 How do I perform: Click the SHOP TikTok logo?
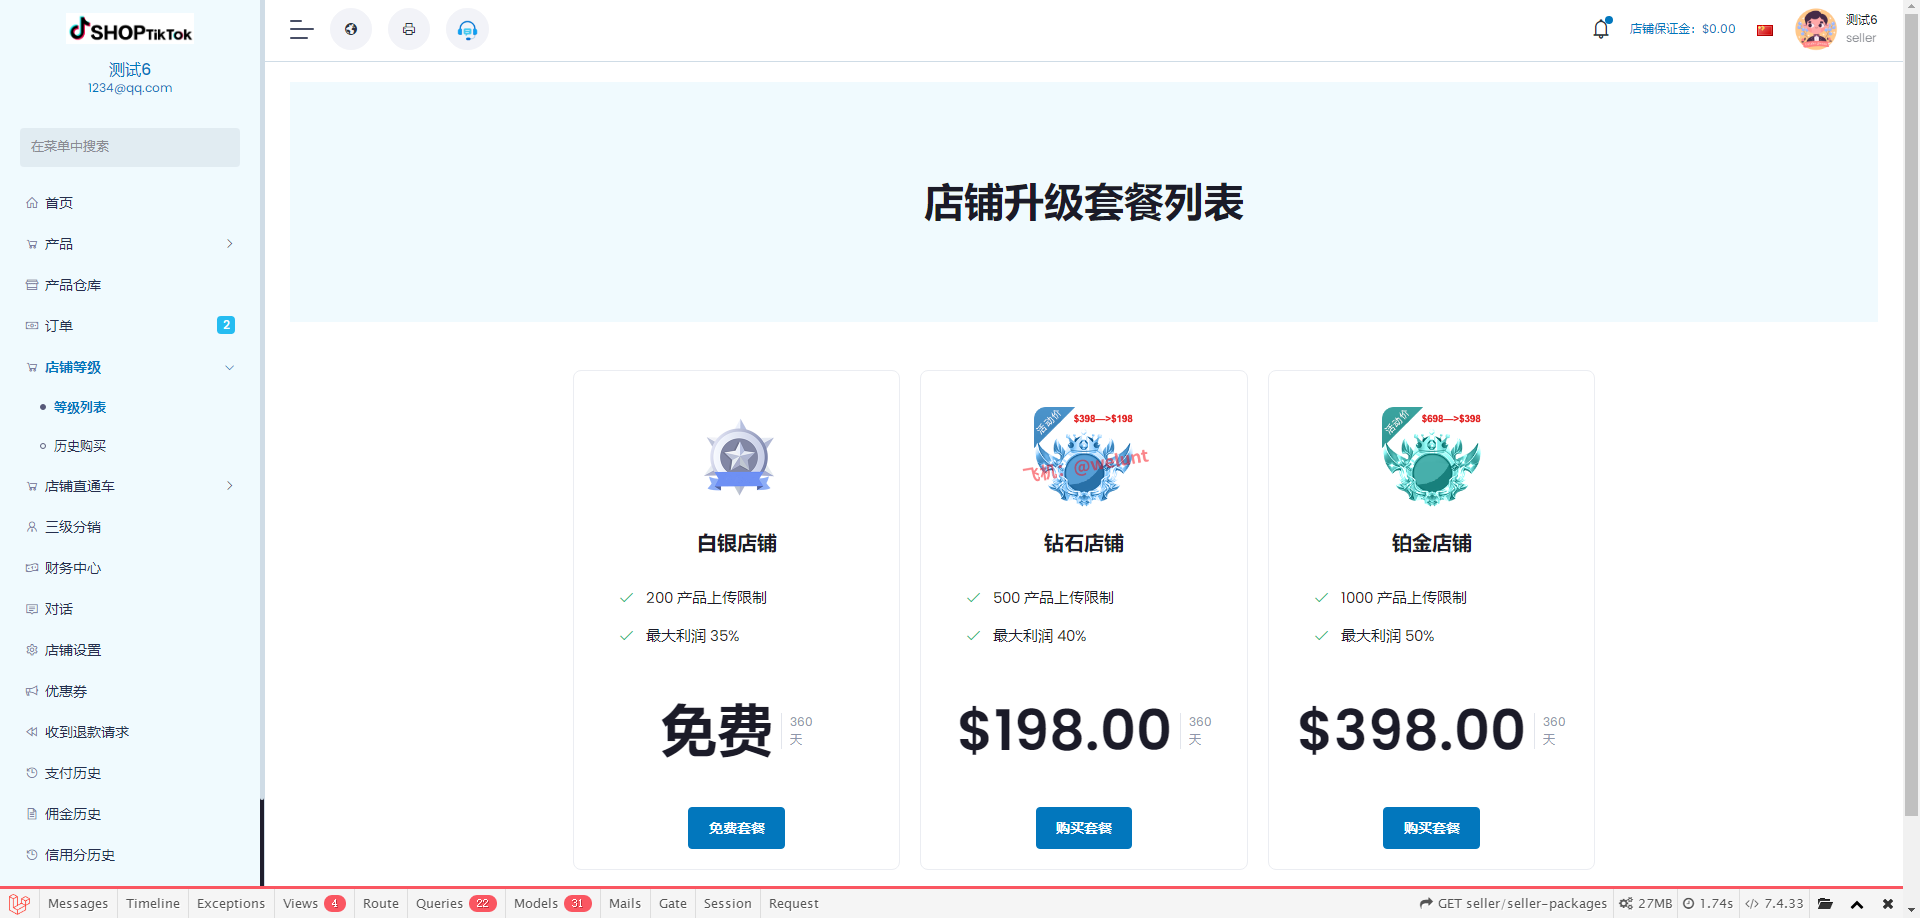tap(130, 30)
